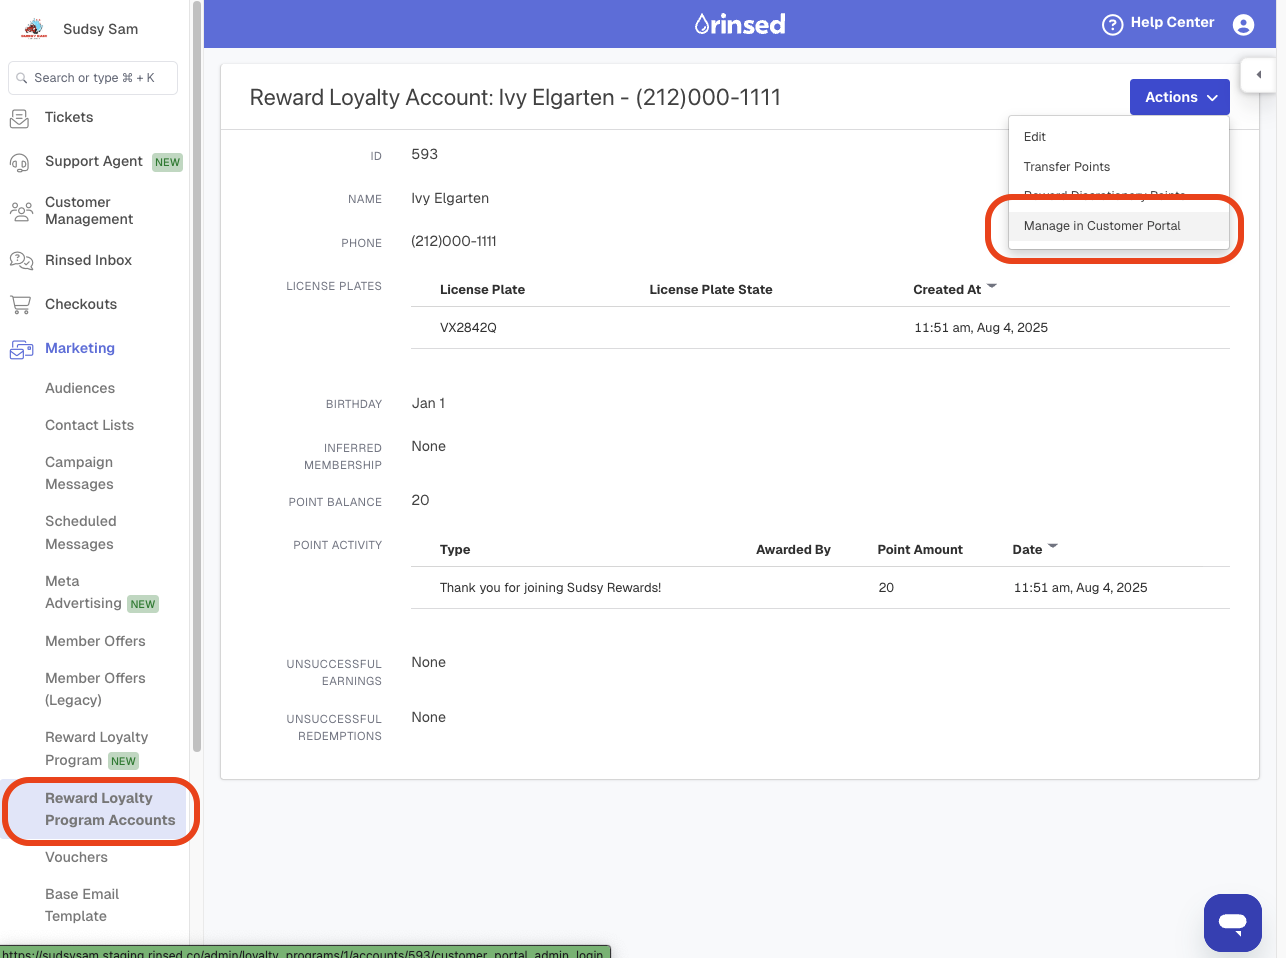
Task: Open Meta Advertising page
Action: (83, 592)
